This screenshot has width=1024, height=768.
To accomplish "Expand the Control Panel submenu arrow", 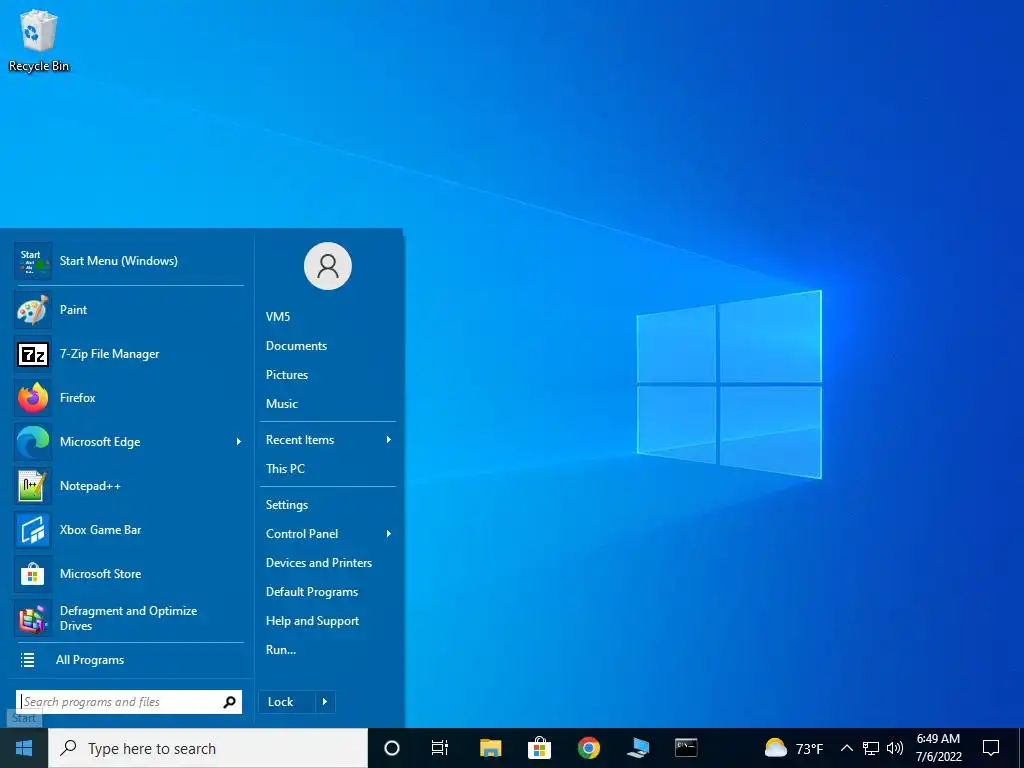I will [x=389, y=534].
